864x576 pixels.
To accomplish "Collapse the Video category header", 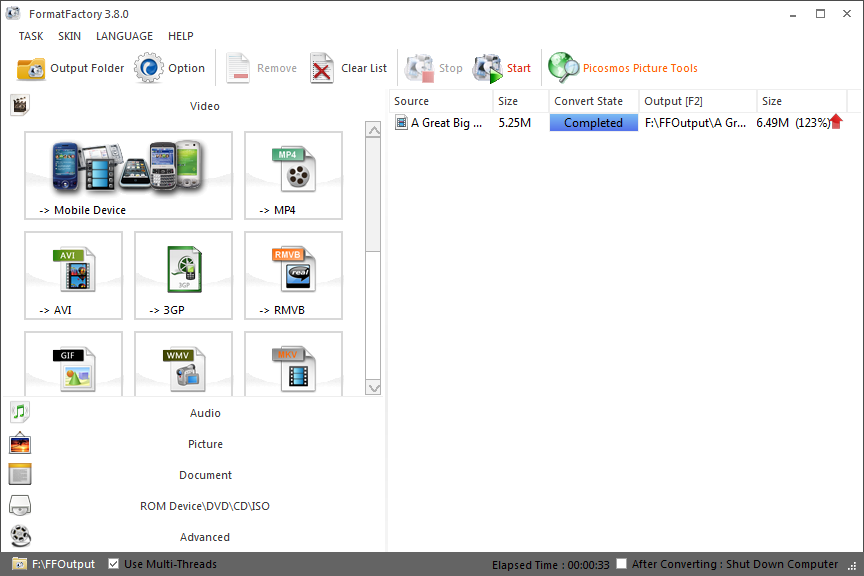I will tap(205, 106).
